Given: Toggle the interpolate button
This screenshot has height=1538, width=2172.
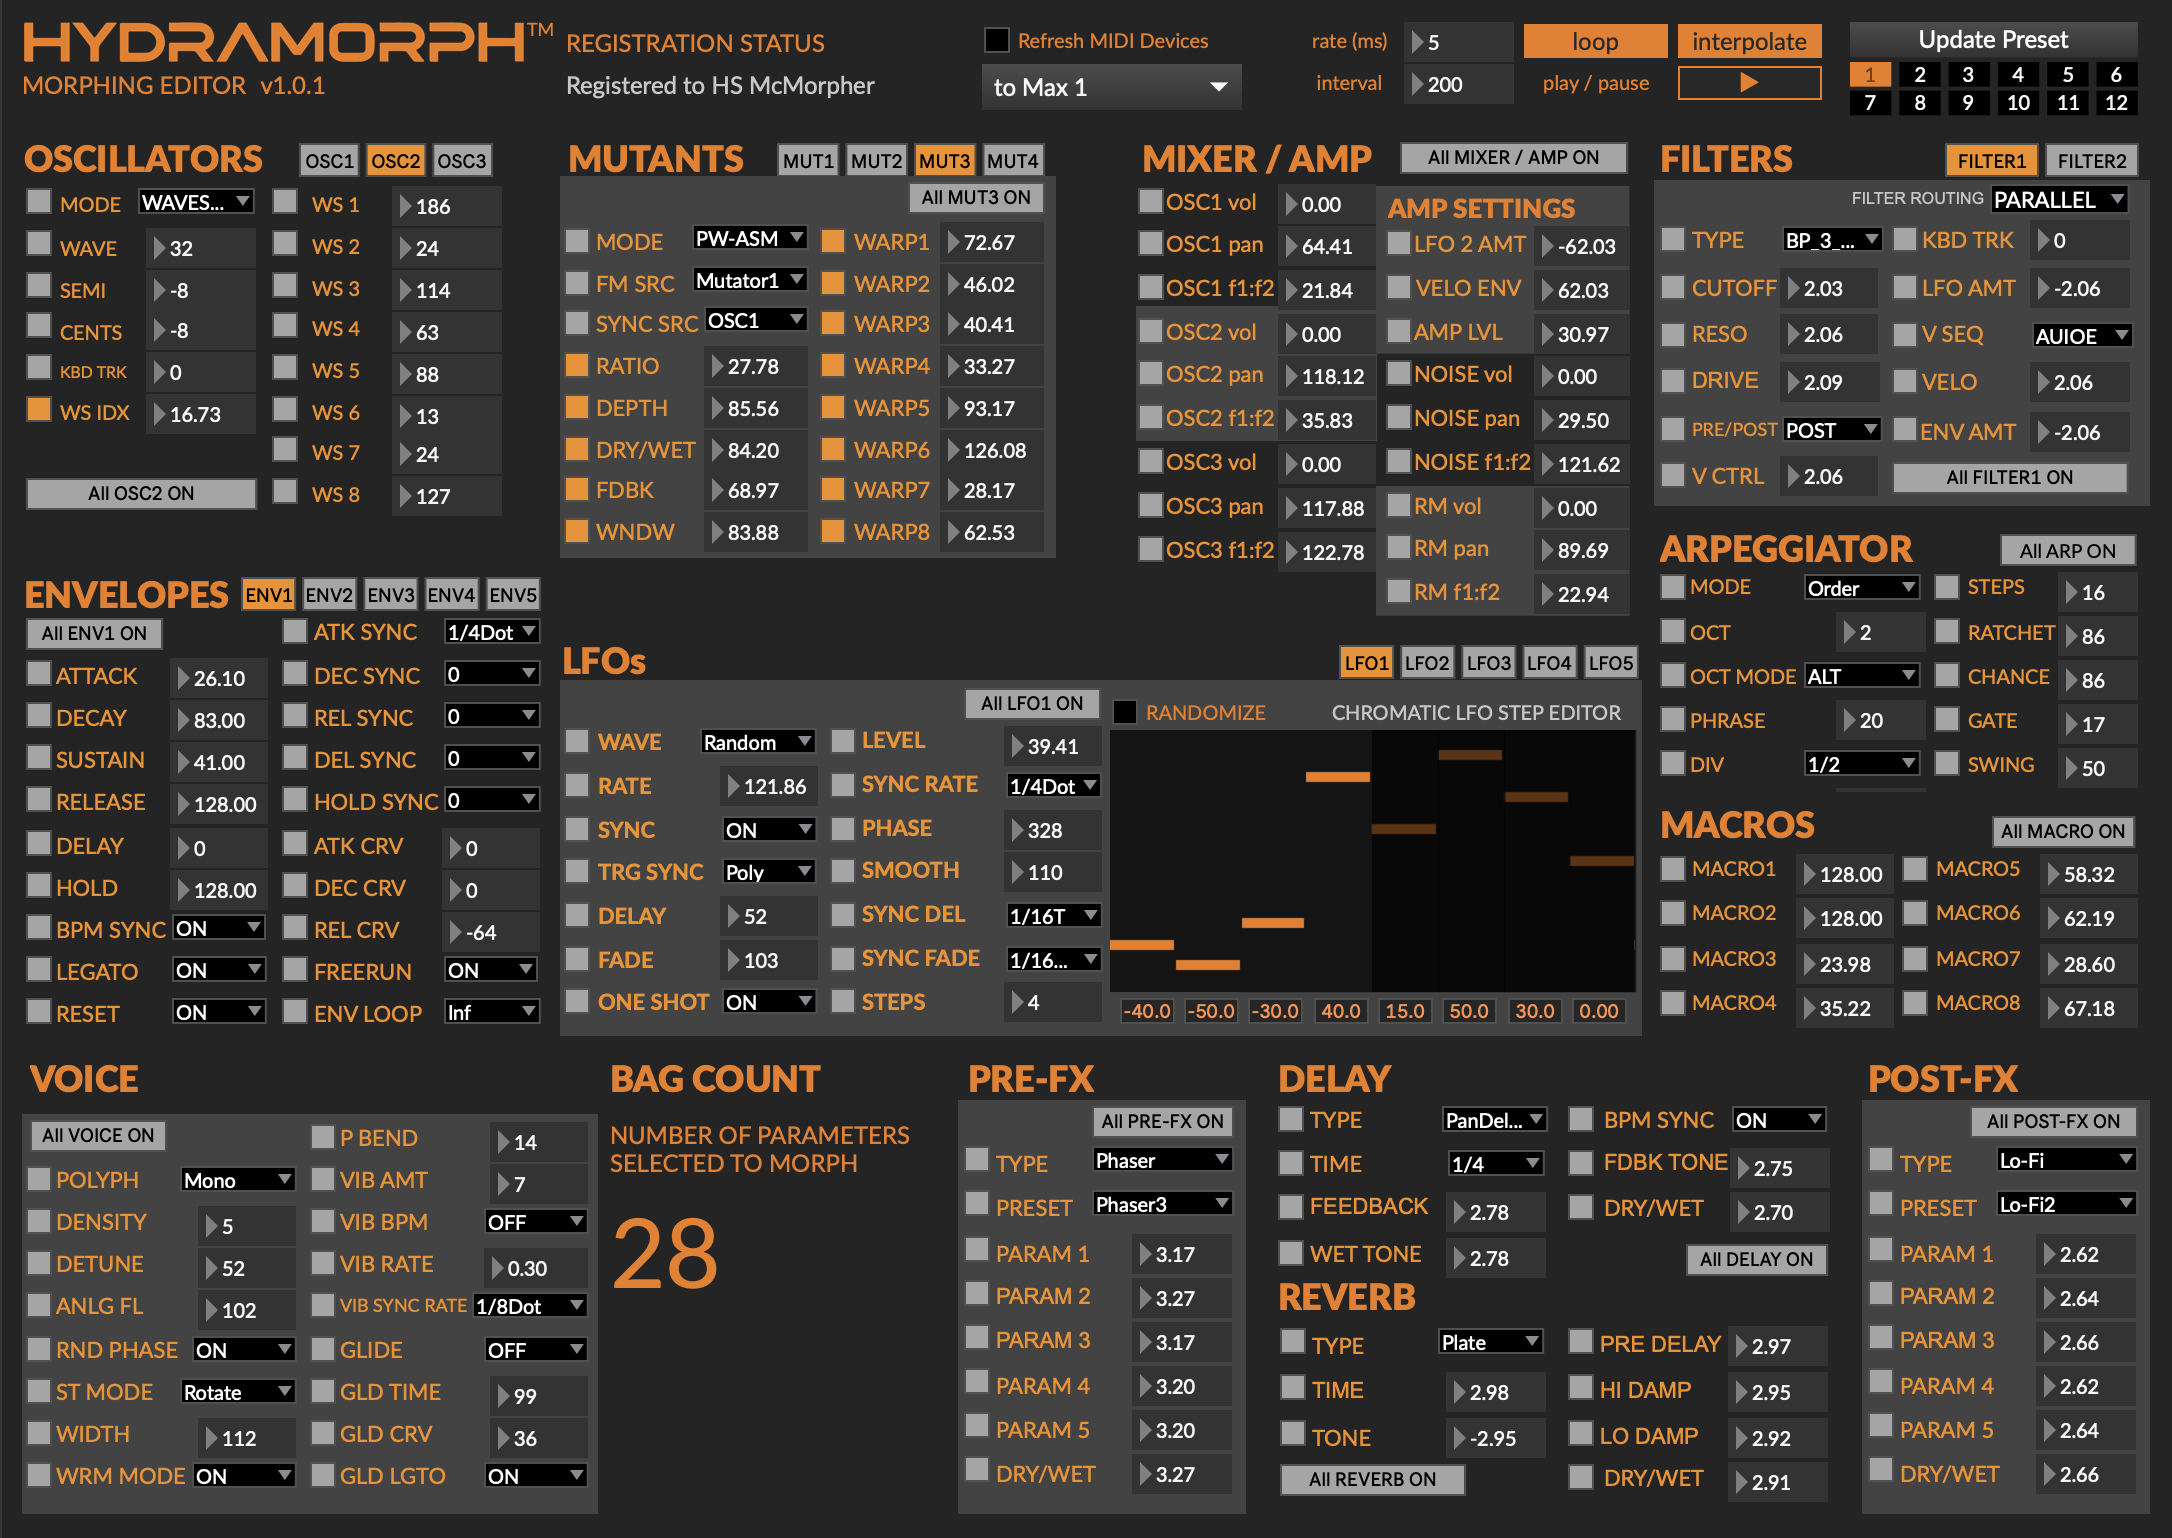Looking at the screenshot, I should click(1749, 41).
